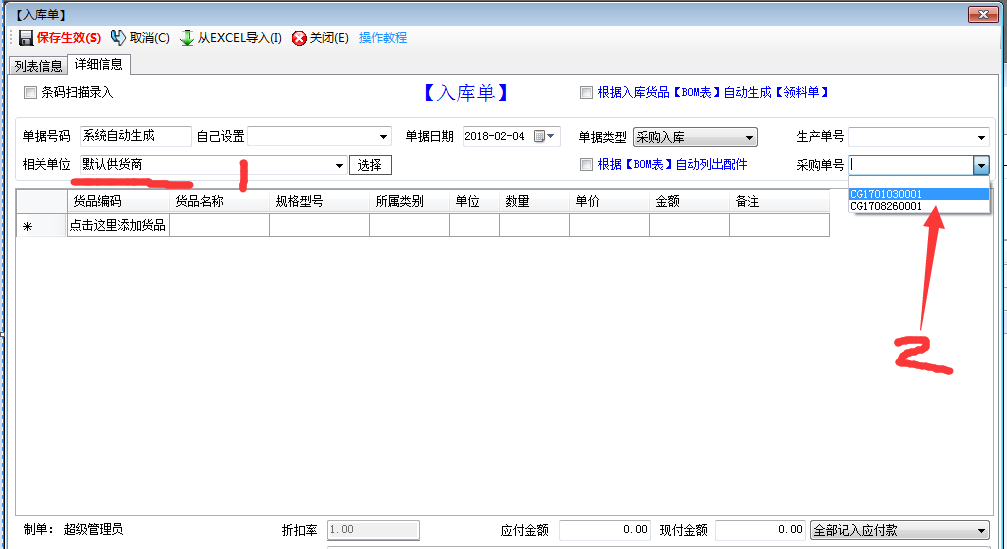Click the green Excel import arrow icon
Screen dimensions: 1007x549
coord(187,38)
